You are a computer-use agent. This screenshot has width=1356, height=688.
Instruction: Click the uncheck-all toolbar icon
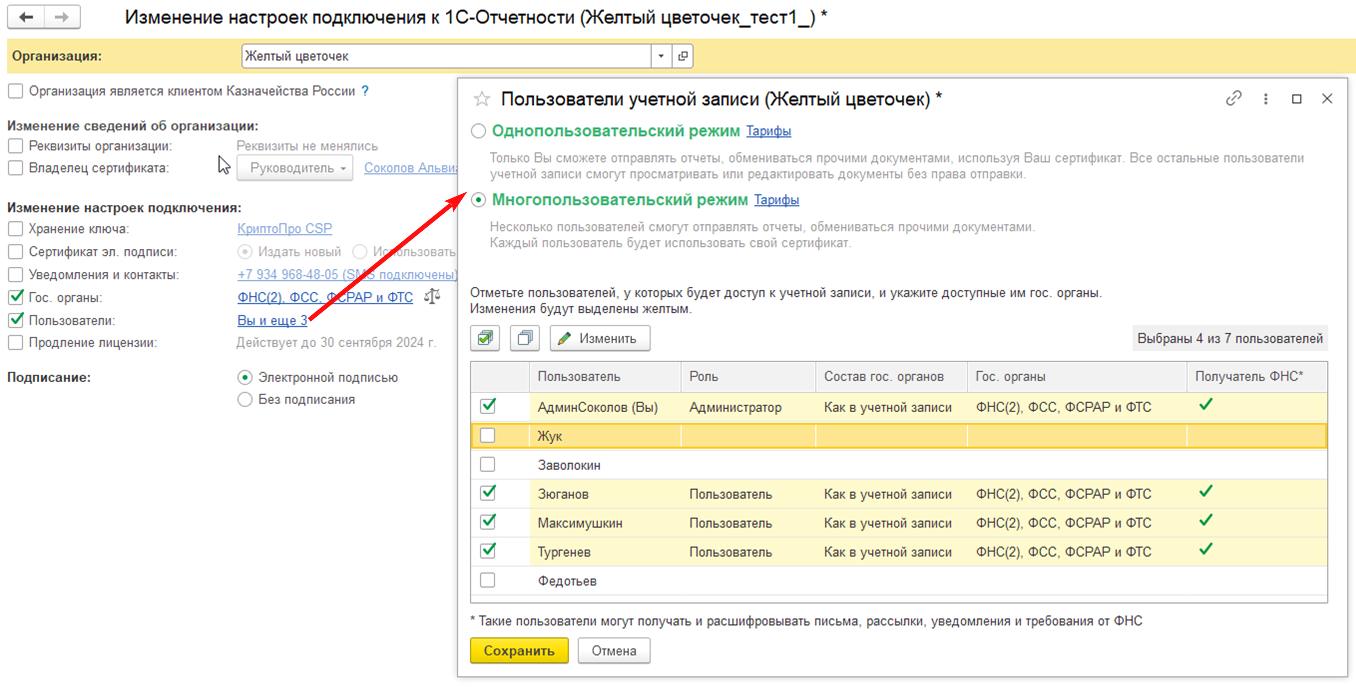526,339
